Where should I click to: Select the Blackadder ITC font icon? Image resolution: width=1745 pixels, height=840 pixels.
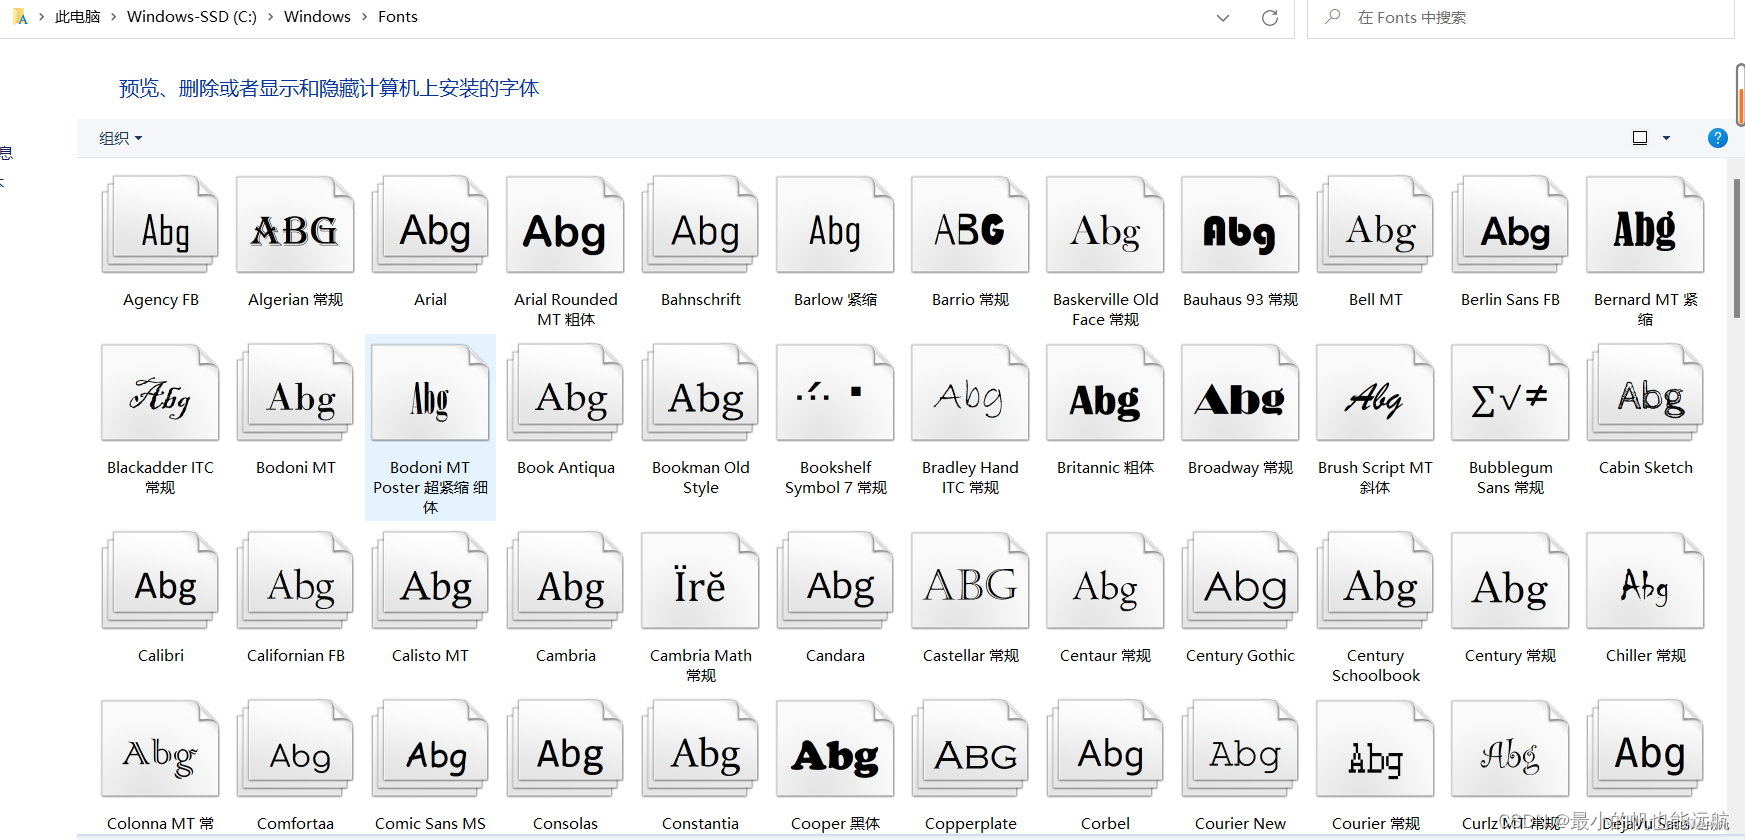tap(160, 393)
